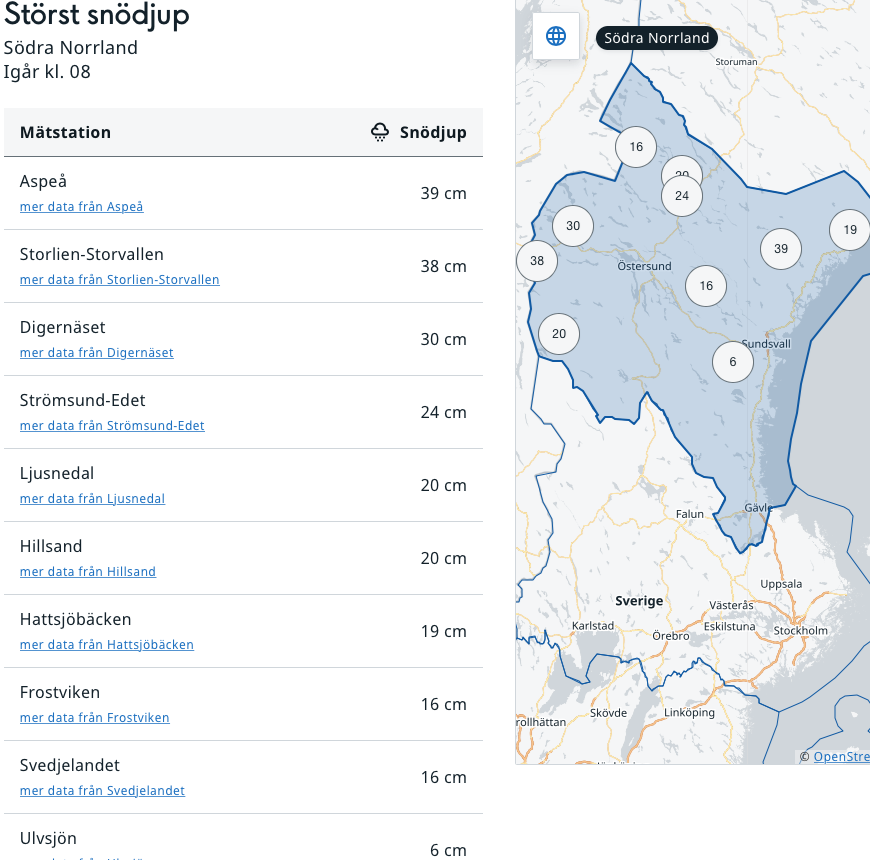Follow the 'mer data från Digernäset' link
Viewport: 870px width, 860px height.
click(x=97, y=353)
